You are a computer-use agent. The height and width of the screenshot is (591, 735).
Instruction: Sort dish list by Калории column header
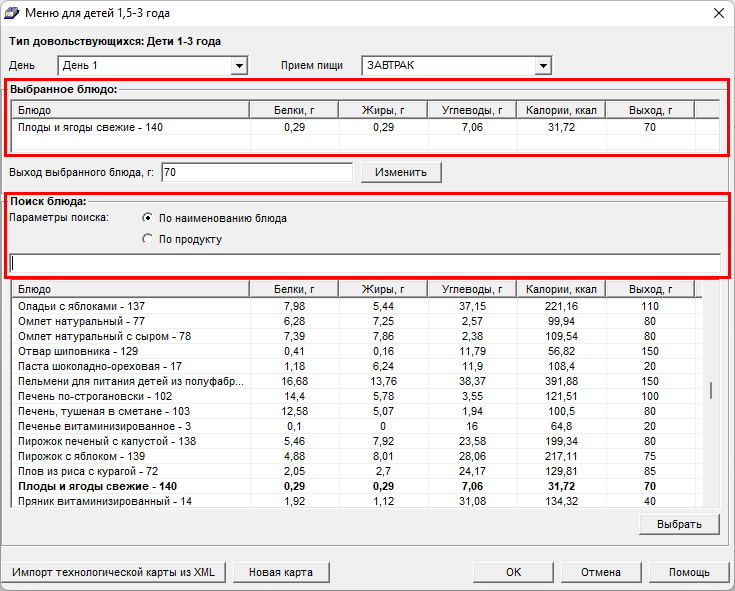(561, 289)
